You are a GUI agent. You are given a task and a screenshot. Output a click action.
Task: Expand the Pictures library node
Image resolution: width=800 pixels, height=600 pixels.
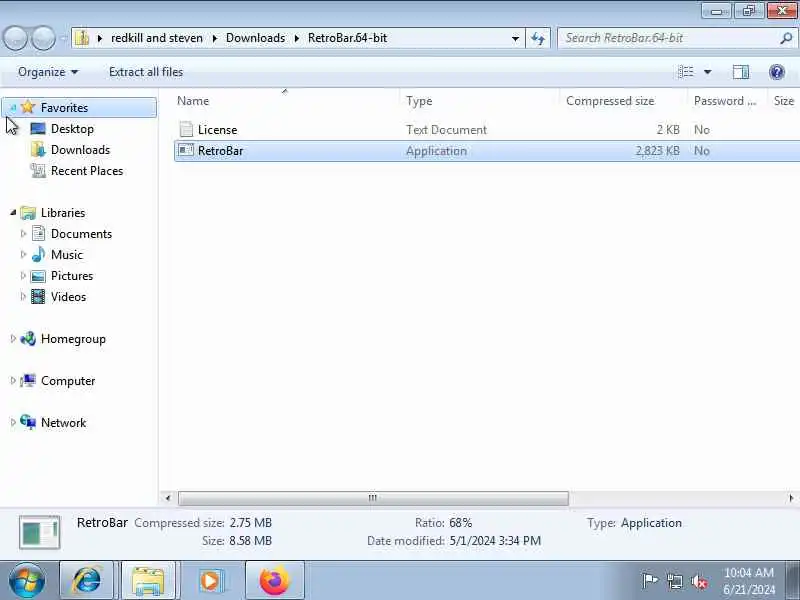coord(23,276)
